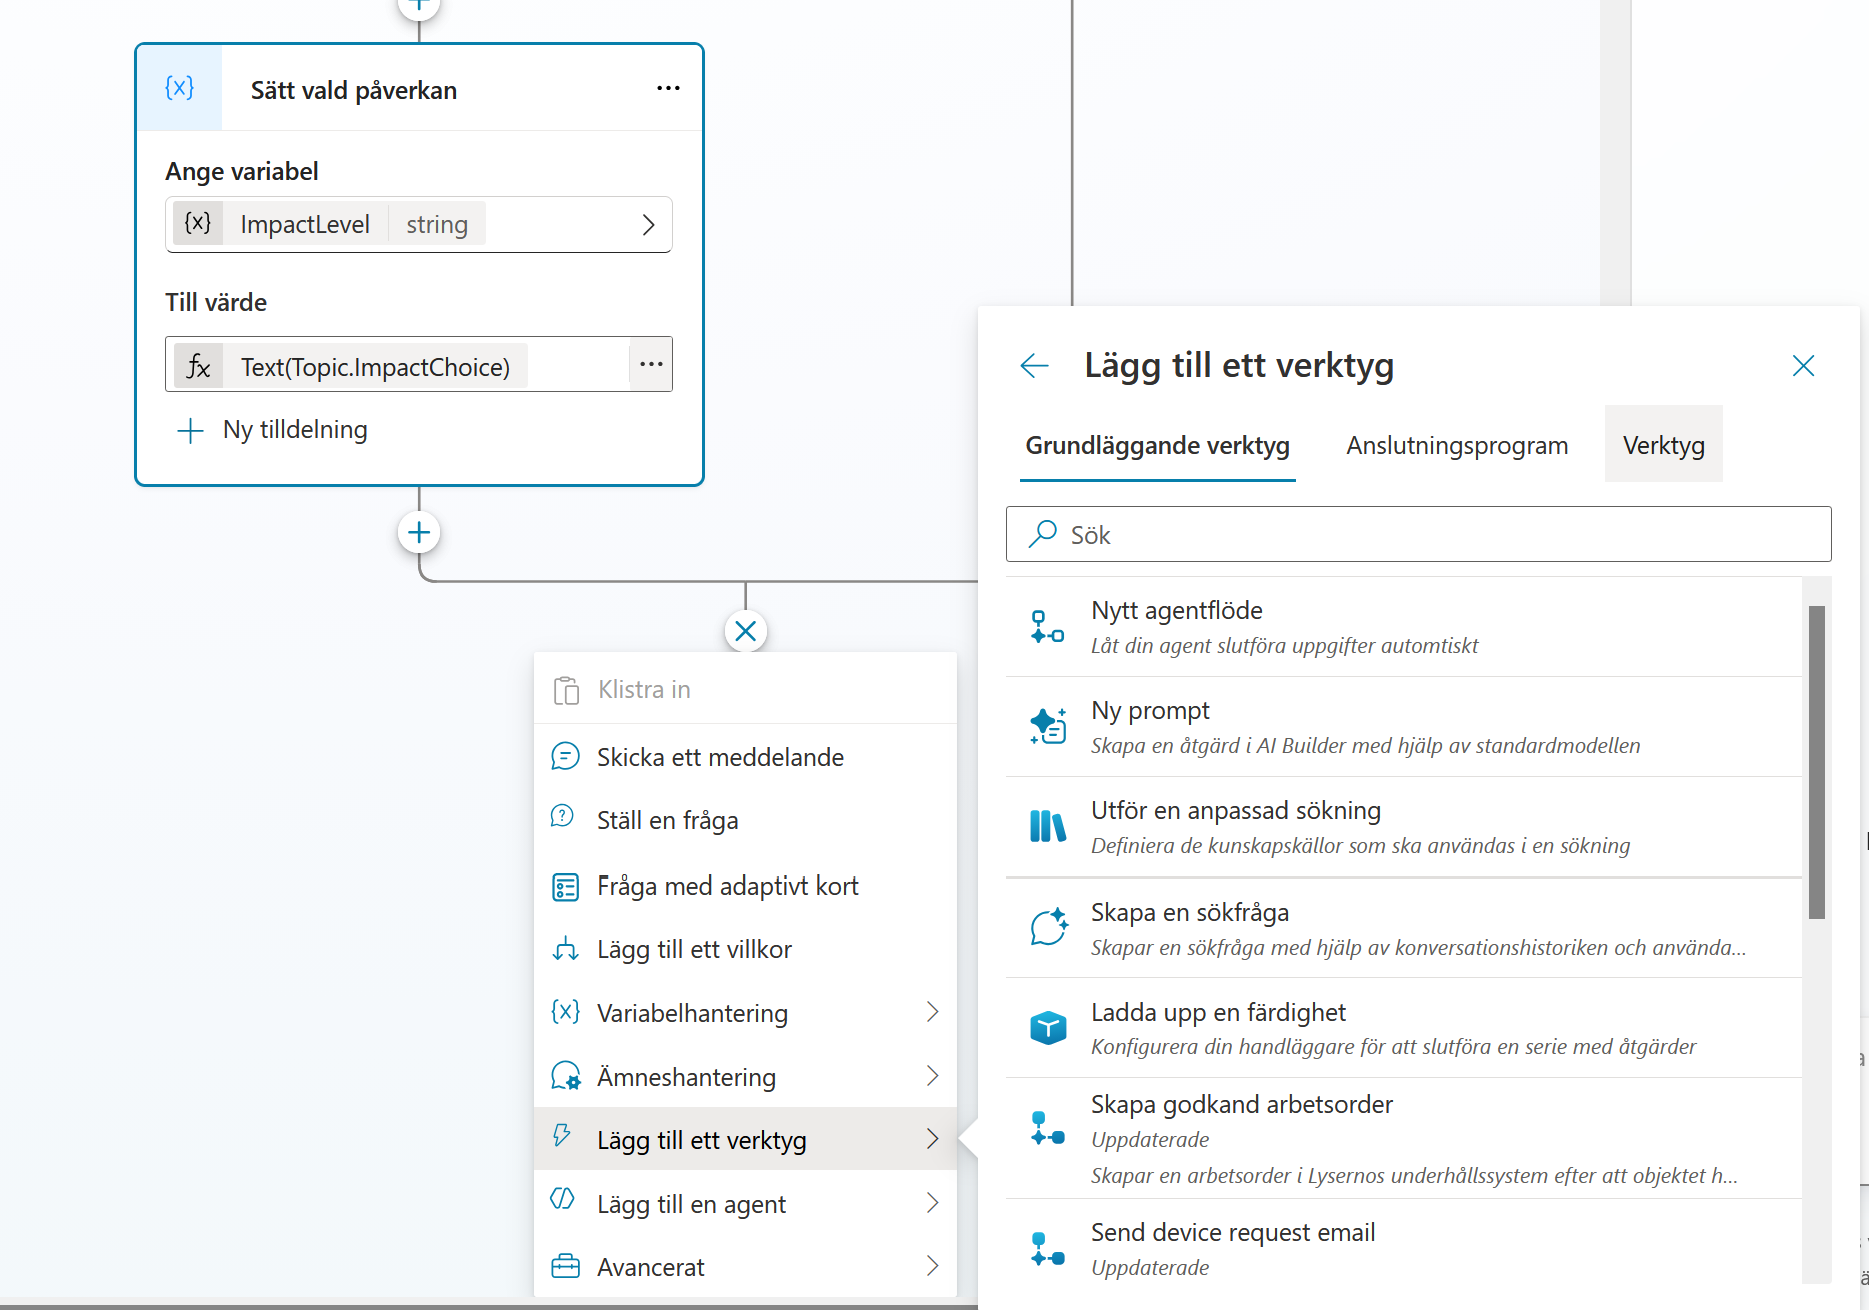Choose Skicka ett meddelande
The width and height of the screenshot is (1869, 1310).
coord(746,757)
